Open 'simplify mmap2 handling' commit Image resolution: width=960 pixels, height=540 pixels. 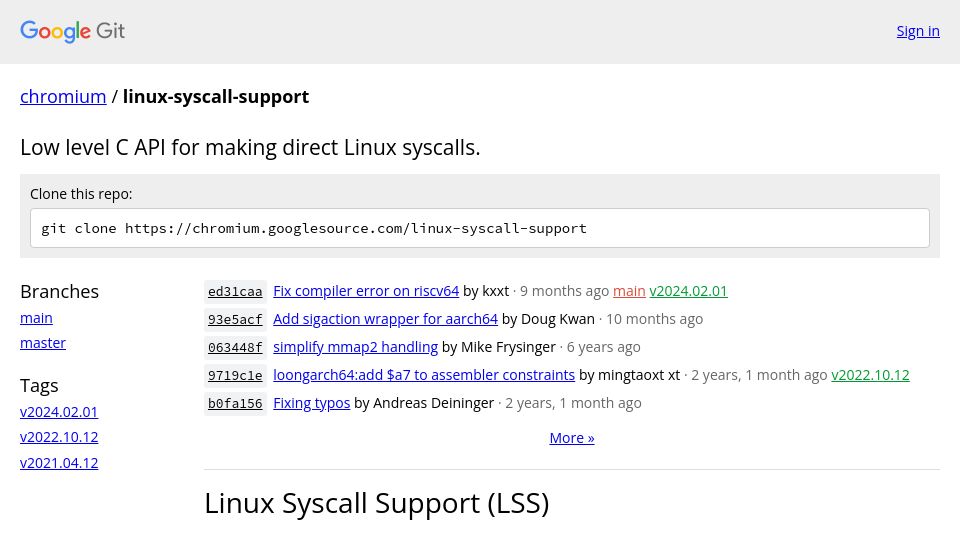356,347
